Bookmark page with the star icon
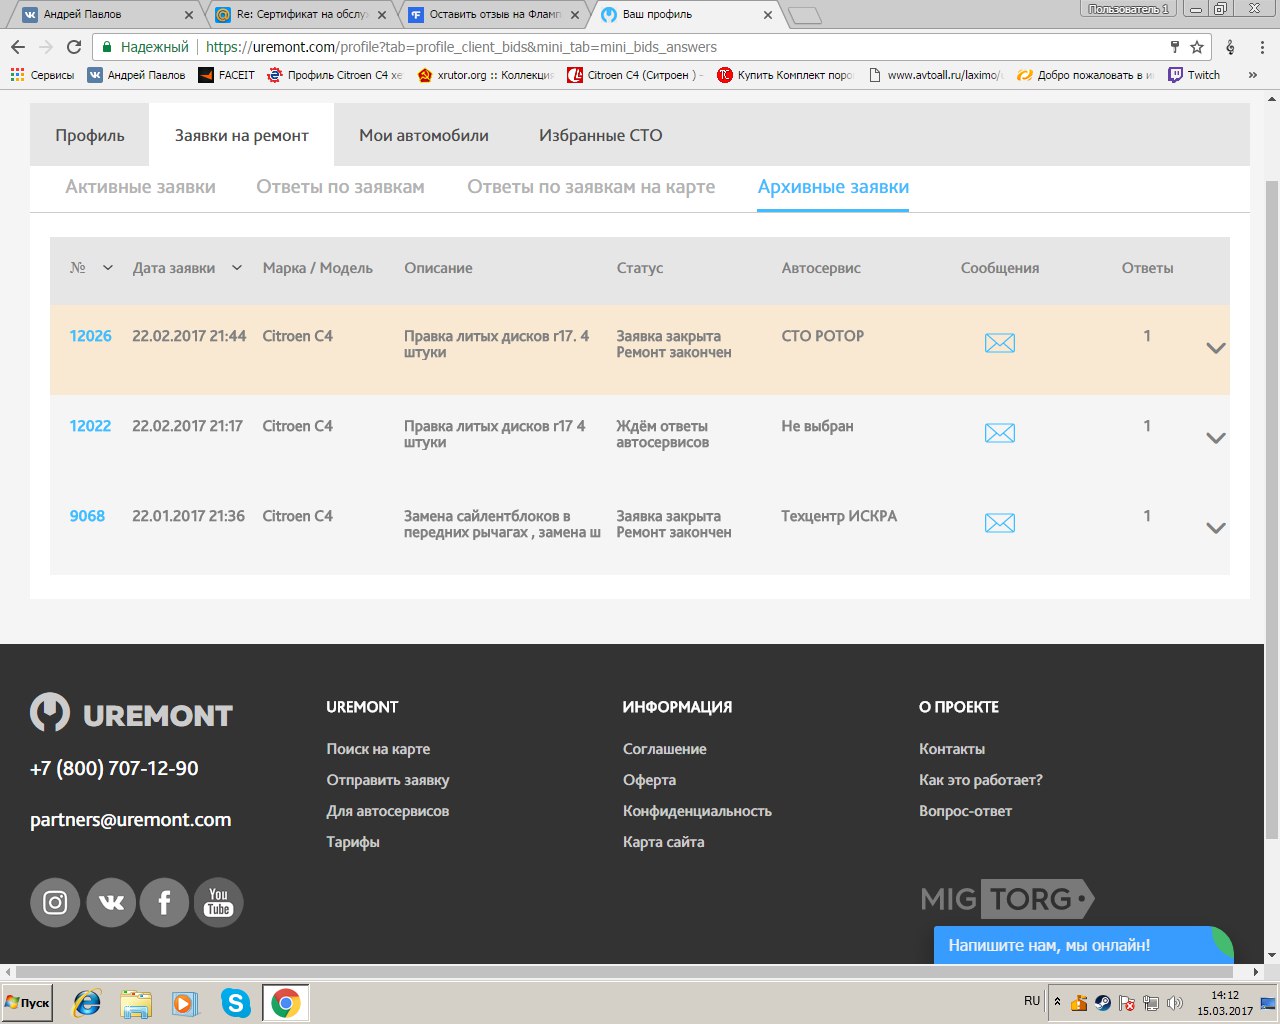 1197,47
